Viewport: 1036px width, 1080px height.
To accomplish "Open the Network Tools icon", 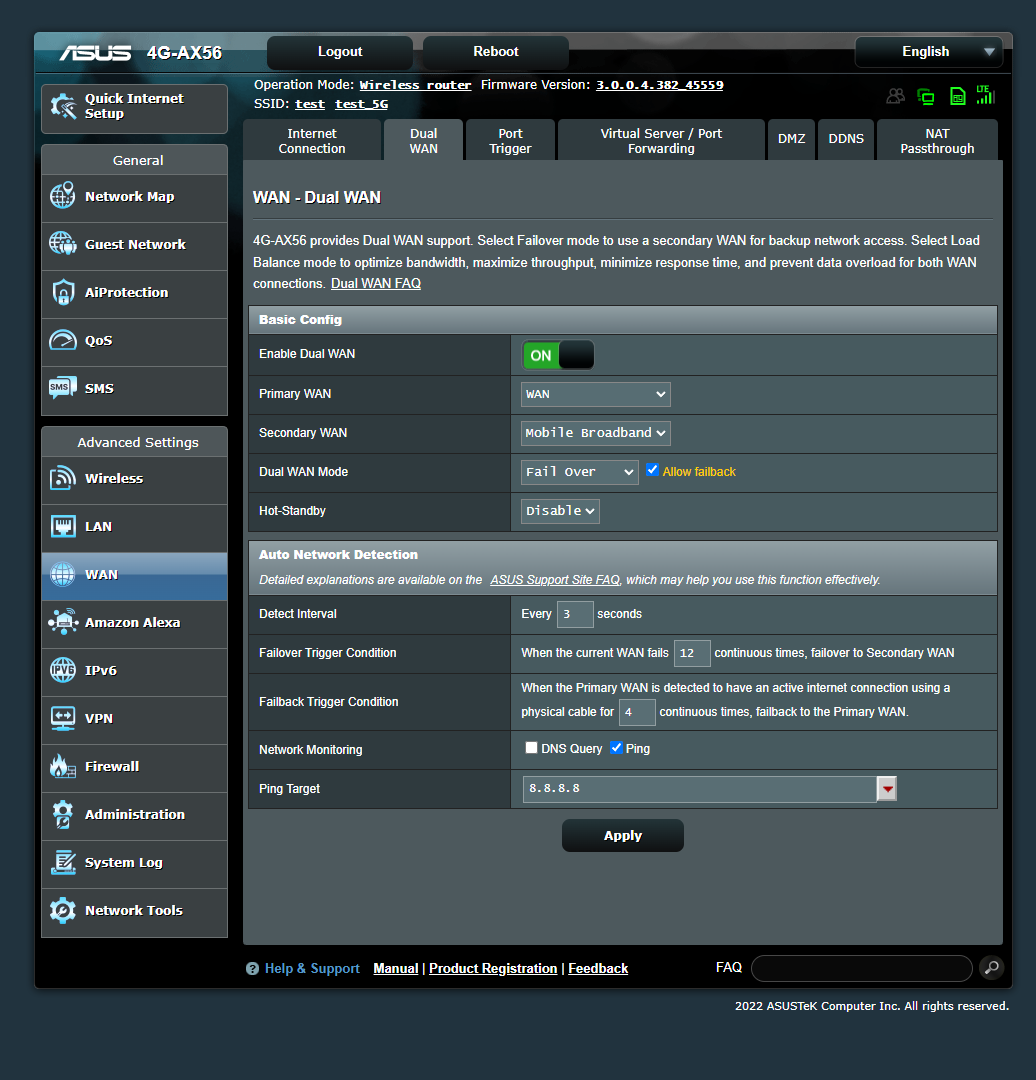I will [x=63, y=911].
